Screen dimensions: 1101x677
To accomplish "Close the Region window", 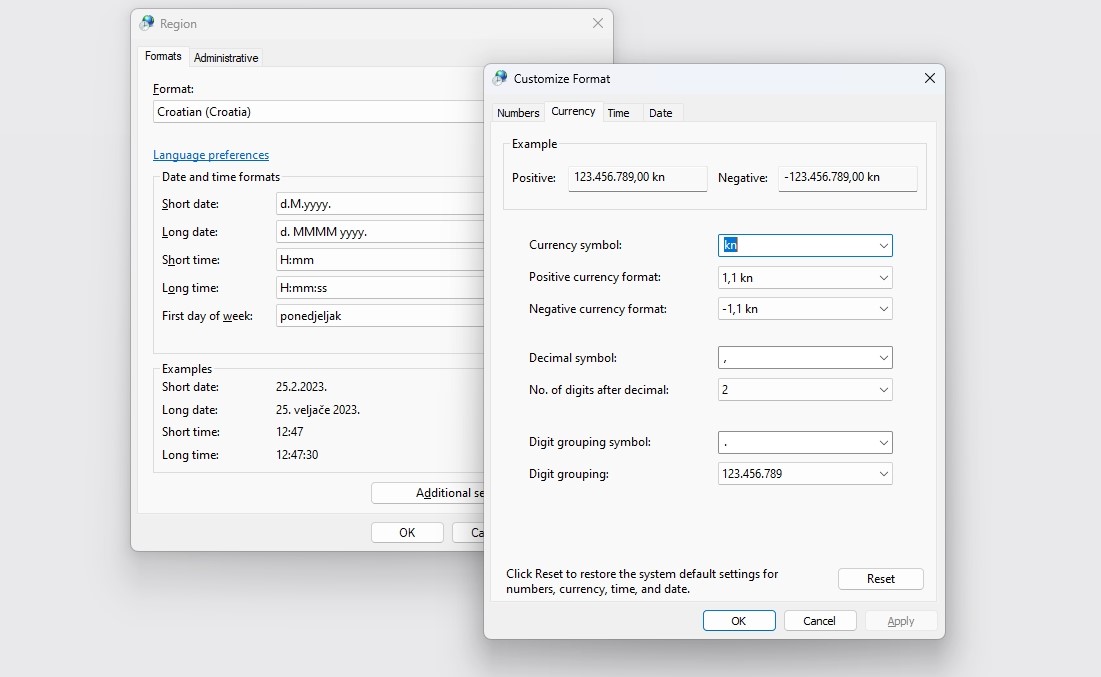I will click(x=597, y=23).
